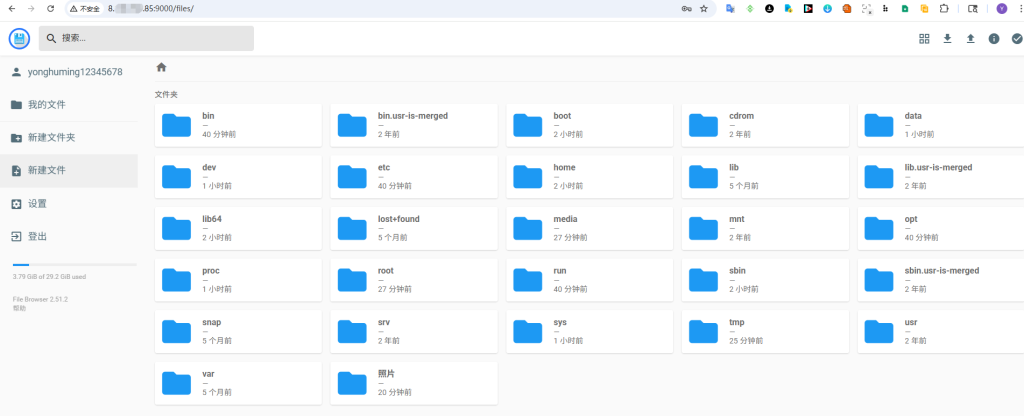
Task: Select the etc folder
Action: coord(414,176)
